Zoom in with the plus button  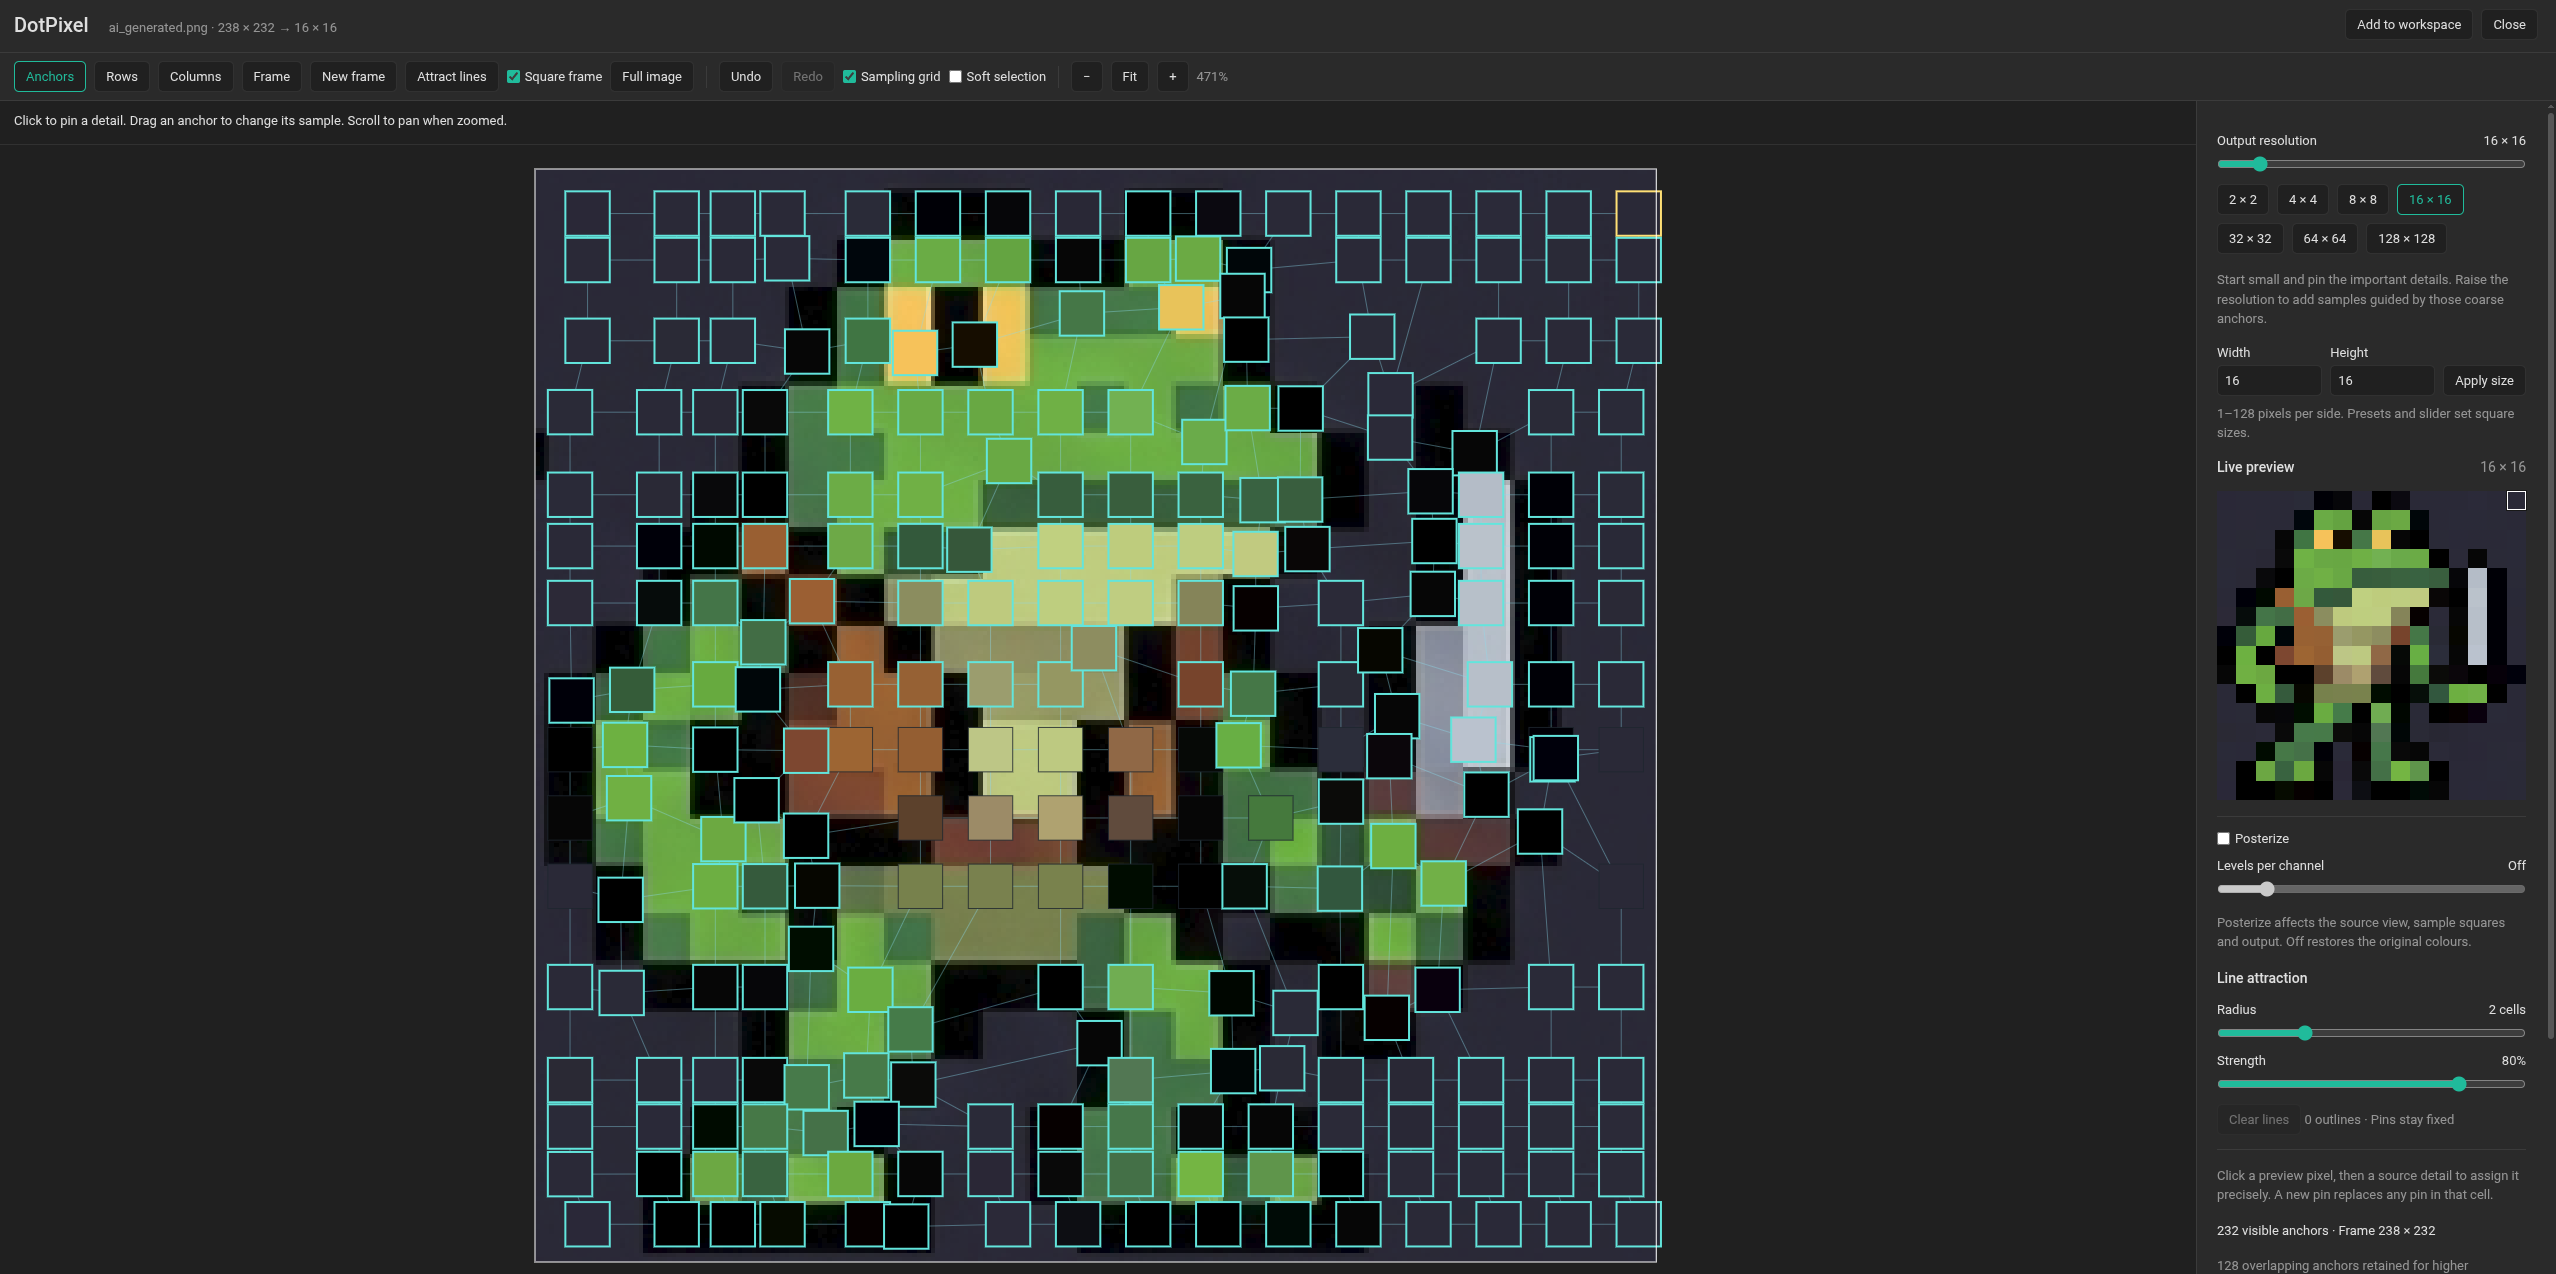tap(1172, 77)
